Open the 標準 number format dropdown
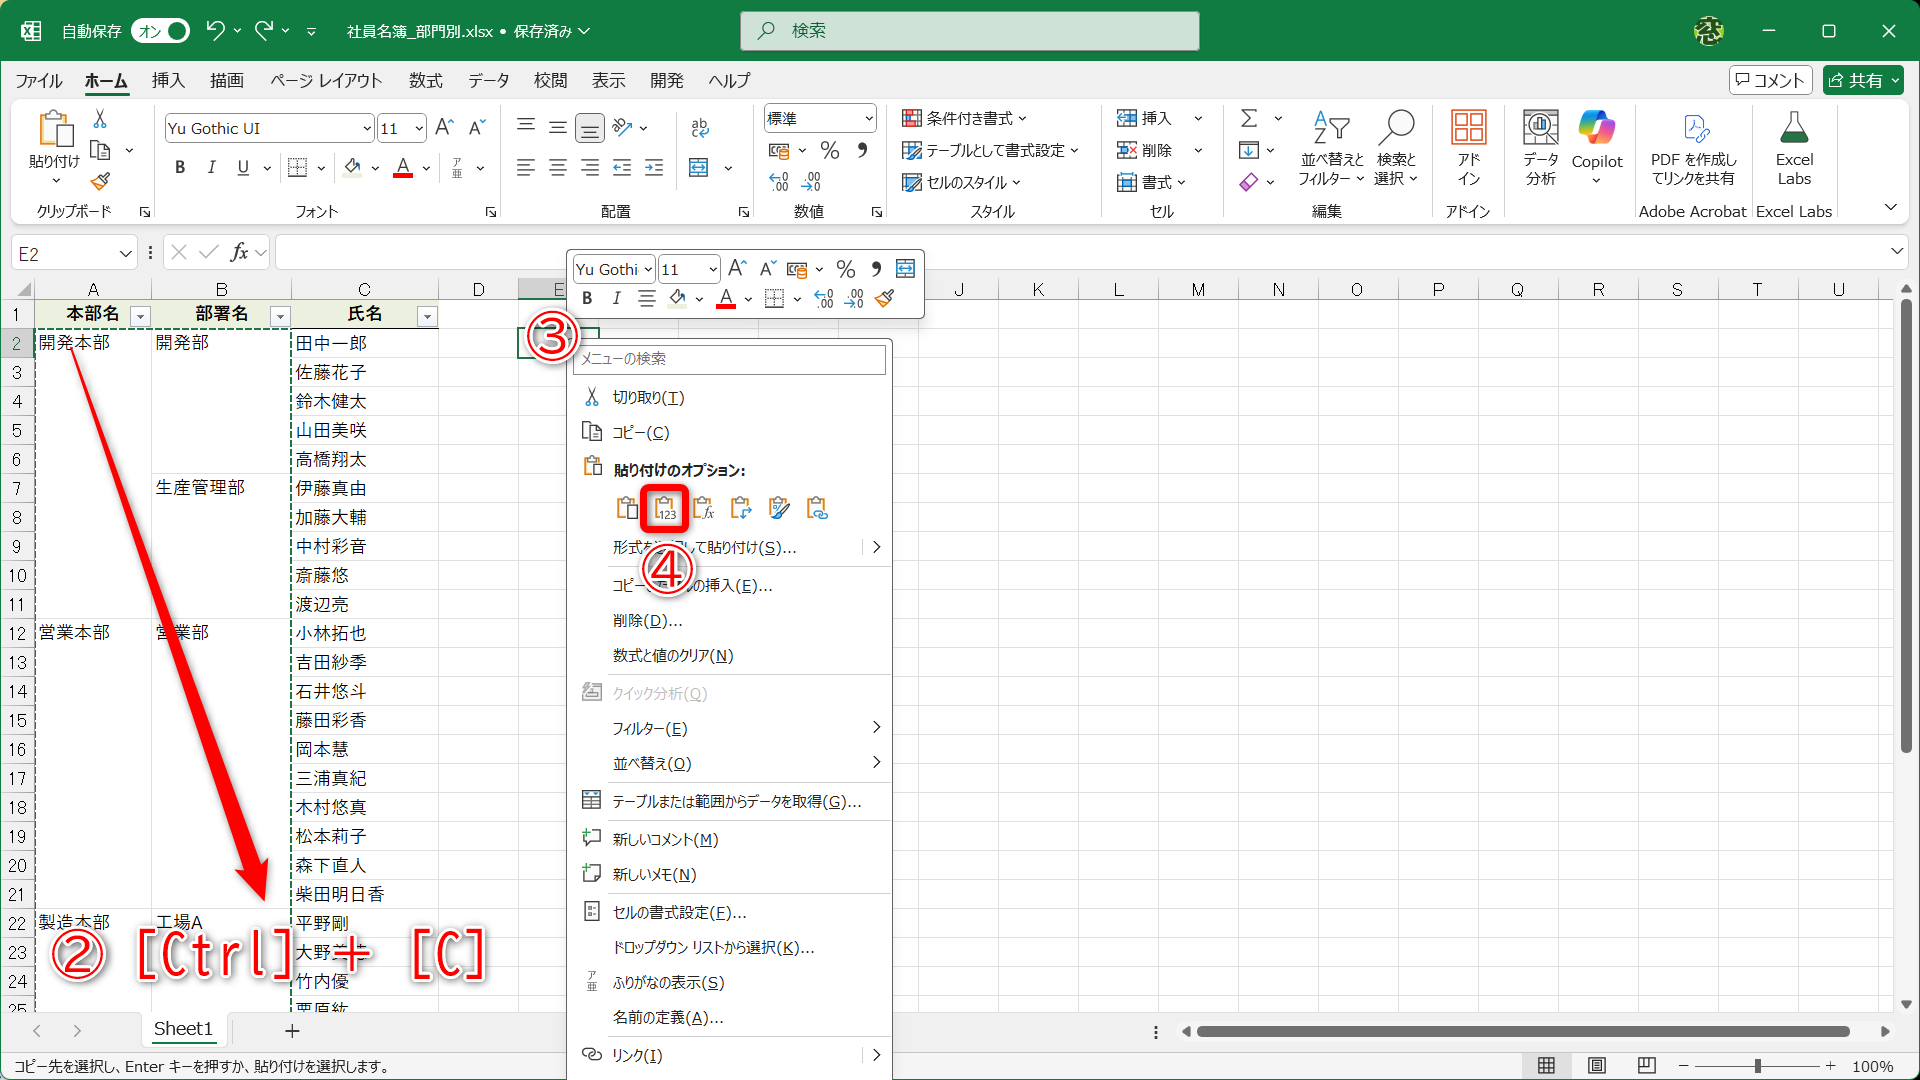This screenshot has width=1920, height=1080. 868,119
